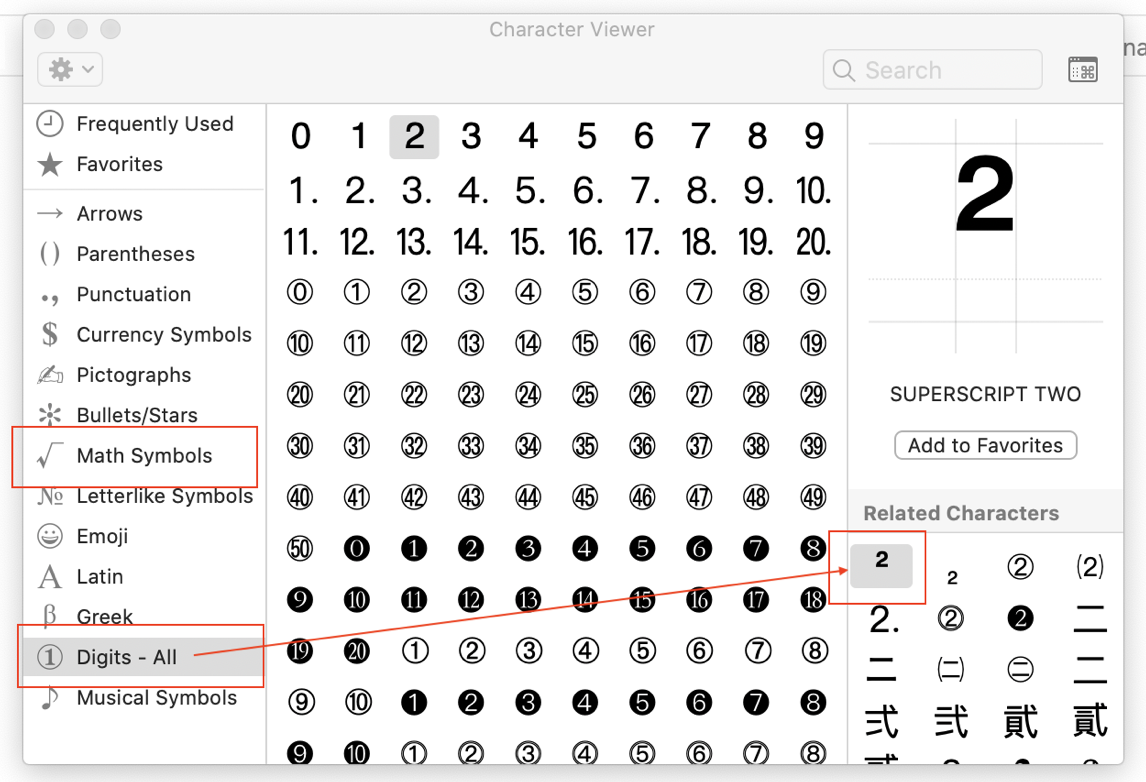Choose the circled number 13 character
The width and height of the screenshot is (1146, 782).
(471, 343)
